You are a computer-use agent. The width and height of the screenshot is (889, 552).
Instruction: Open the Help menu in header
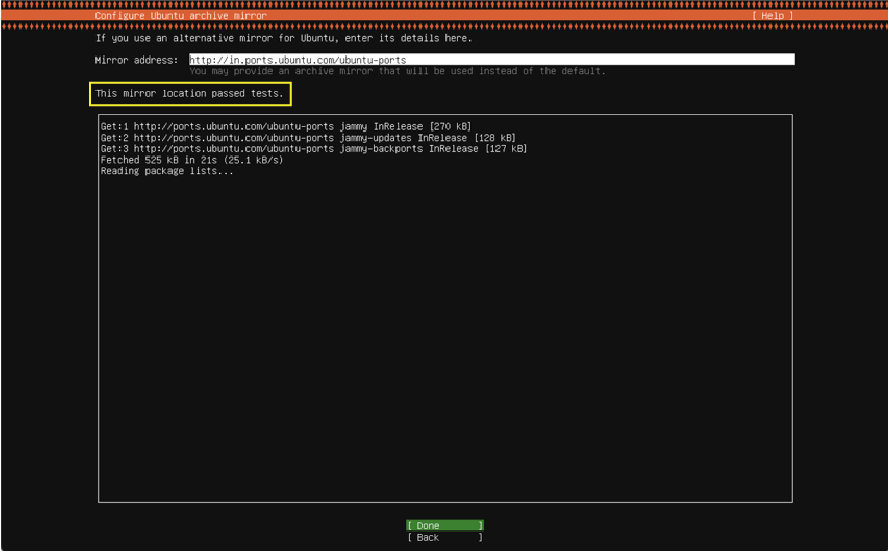[x=772, y=15]
